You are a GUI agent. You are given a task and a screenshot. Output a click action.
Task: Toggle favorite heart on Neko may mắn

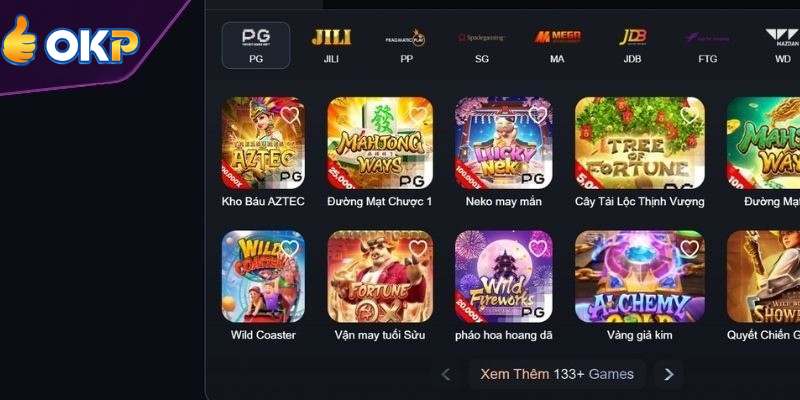(537, 114)
